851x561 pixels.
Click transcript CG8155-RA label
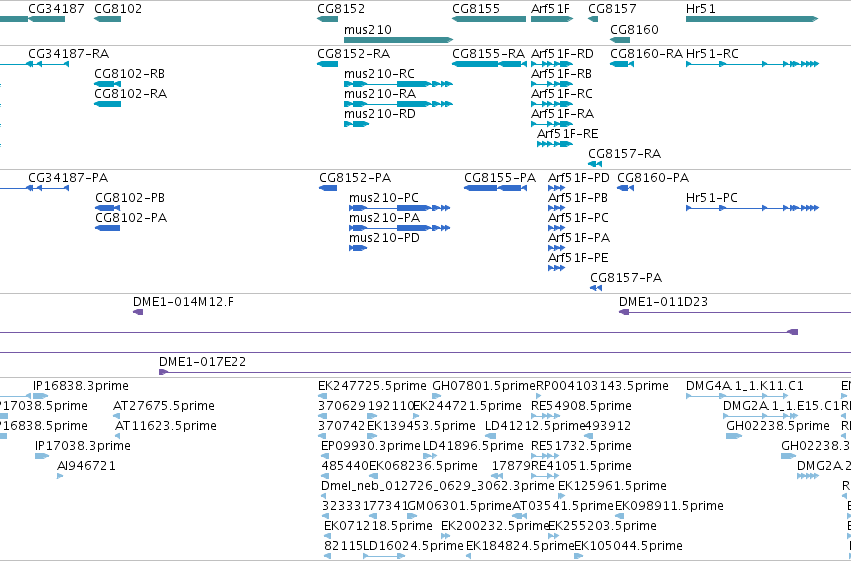[x=488, y=54]
